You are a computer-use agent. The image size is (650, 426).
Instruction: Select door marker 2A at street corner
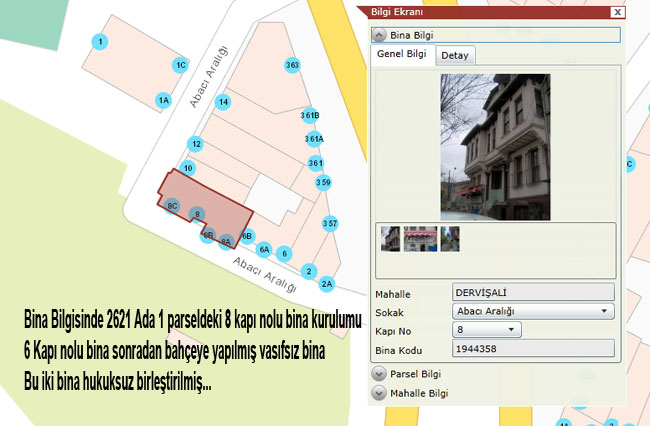327,284
